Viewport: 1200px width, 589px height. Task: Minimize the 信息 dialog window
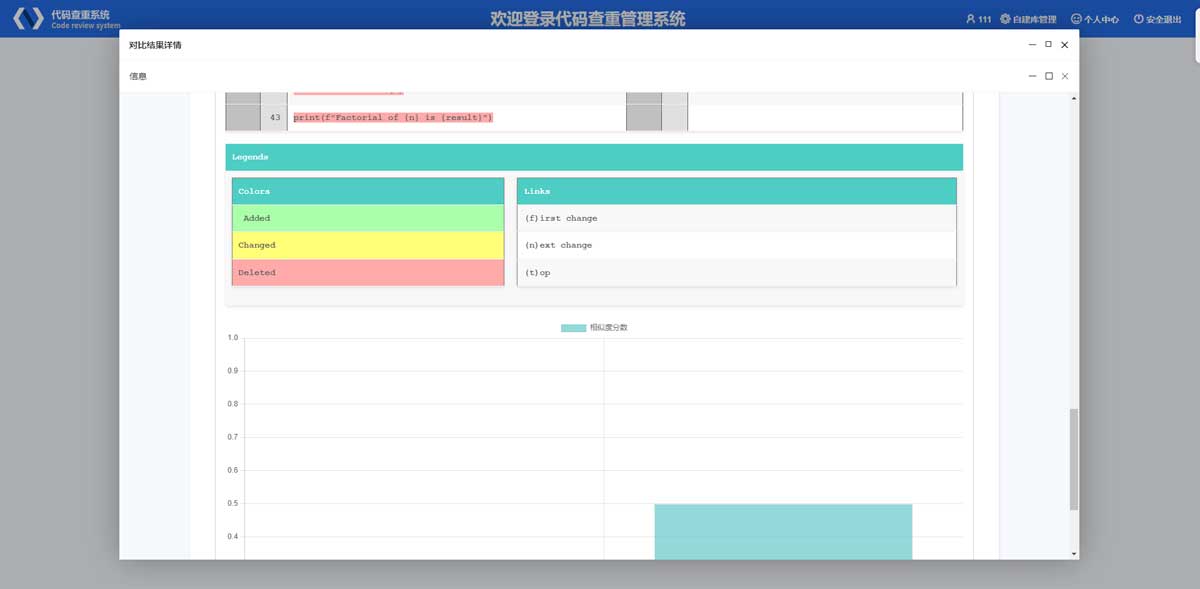point(1032,76)
